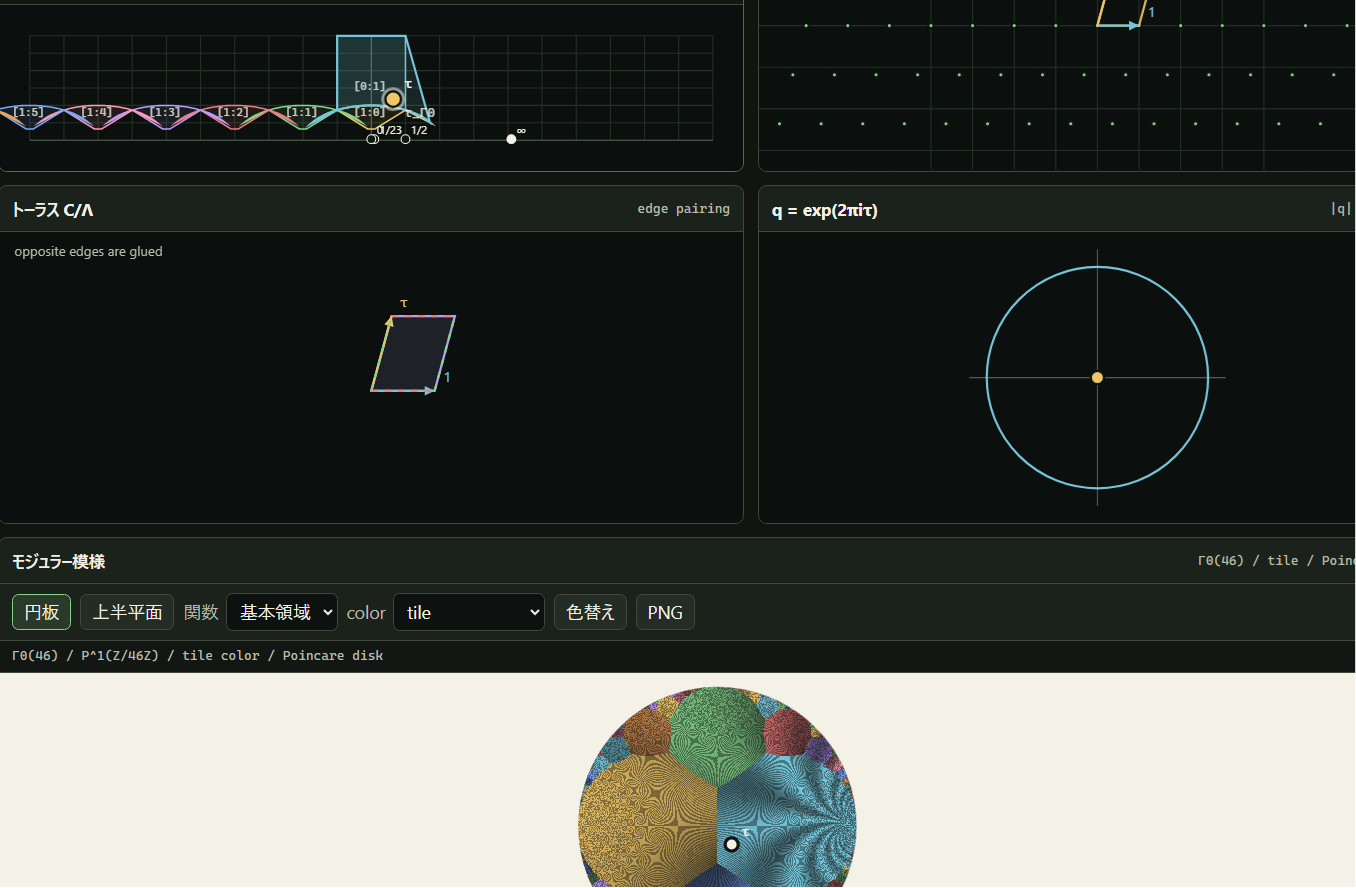Click the edge pairing label
This screenshot has height=888, width=1356.
684,209
